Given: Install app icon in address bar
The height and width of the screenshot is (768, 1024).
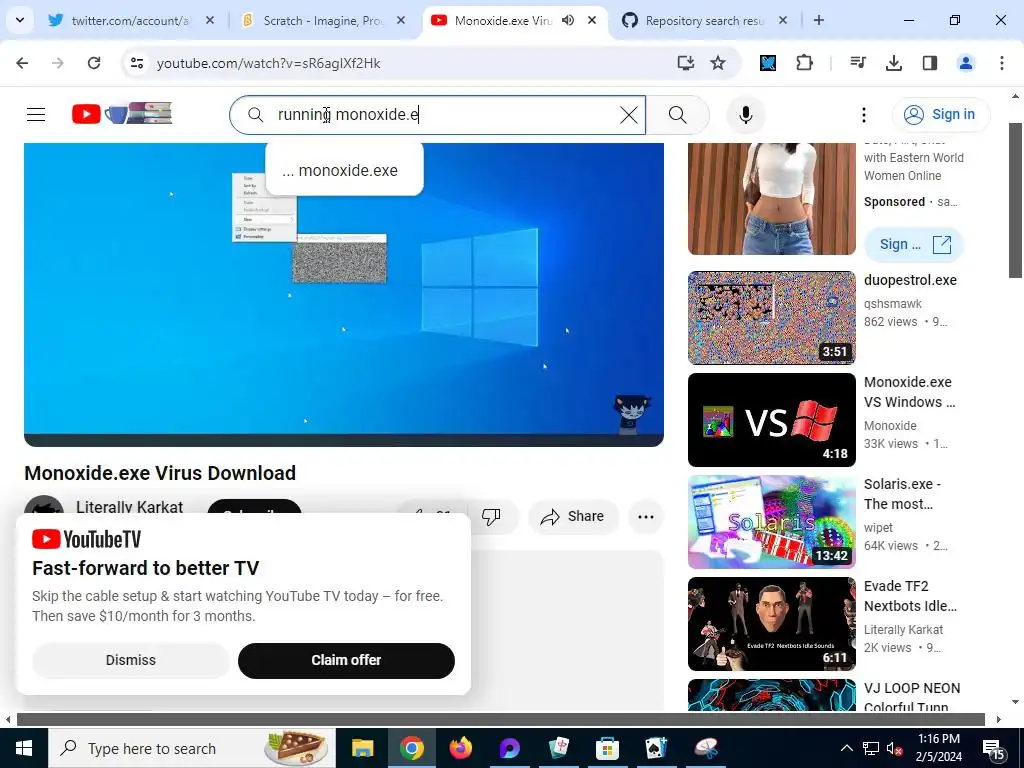Looking at the screenshot, I should pyautogui.click(x=685, y=63).
